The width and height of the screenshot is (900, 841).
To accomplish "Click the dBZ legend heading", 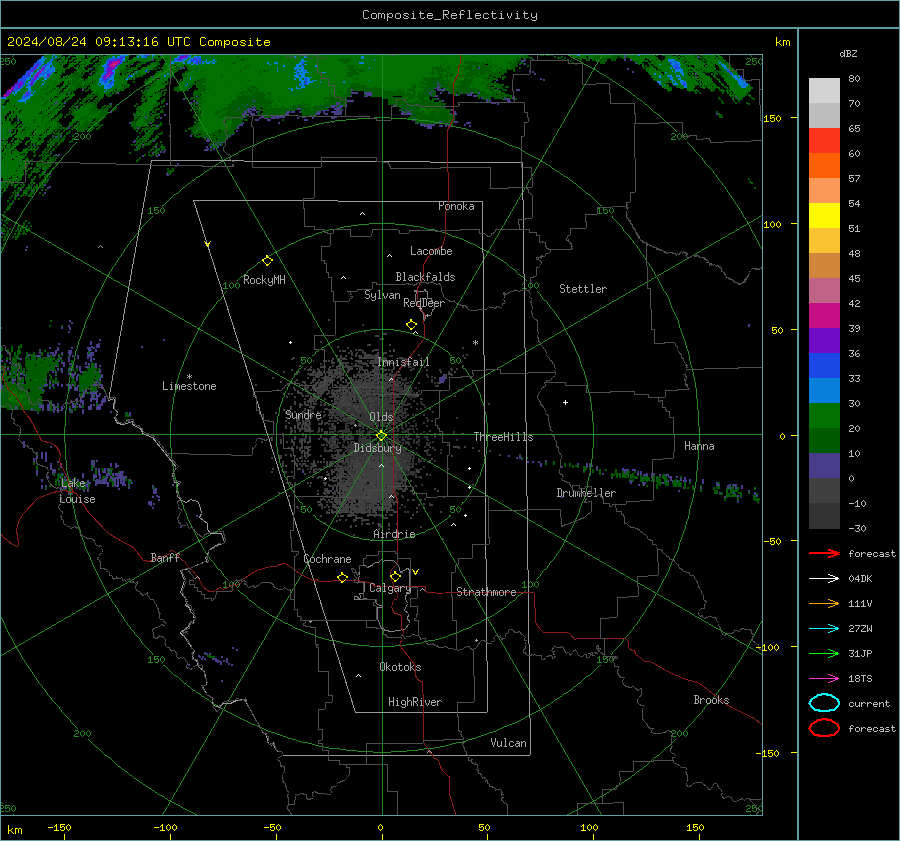I will point(848,53).
